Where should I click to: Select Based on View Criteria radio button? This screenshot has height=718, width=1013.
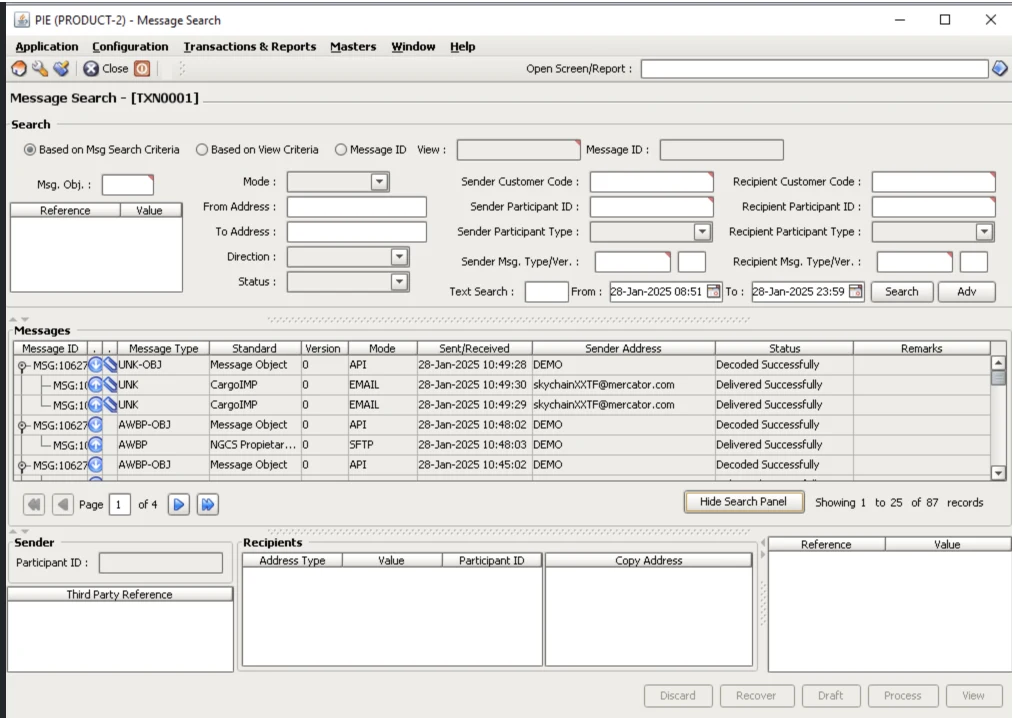[x=202, y=149]
